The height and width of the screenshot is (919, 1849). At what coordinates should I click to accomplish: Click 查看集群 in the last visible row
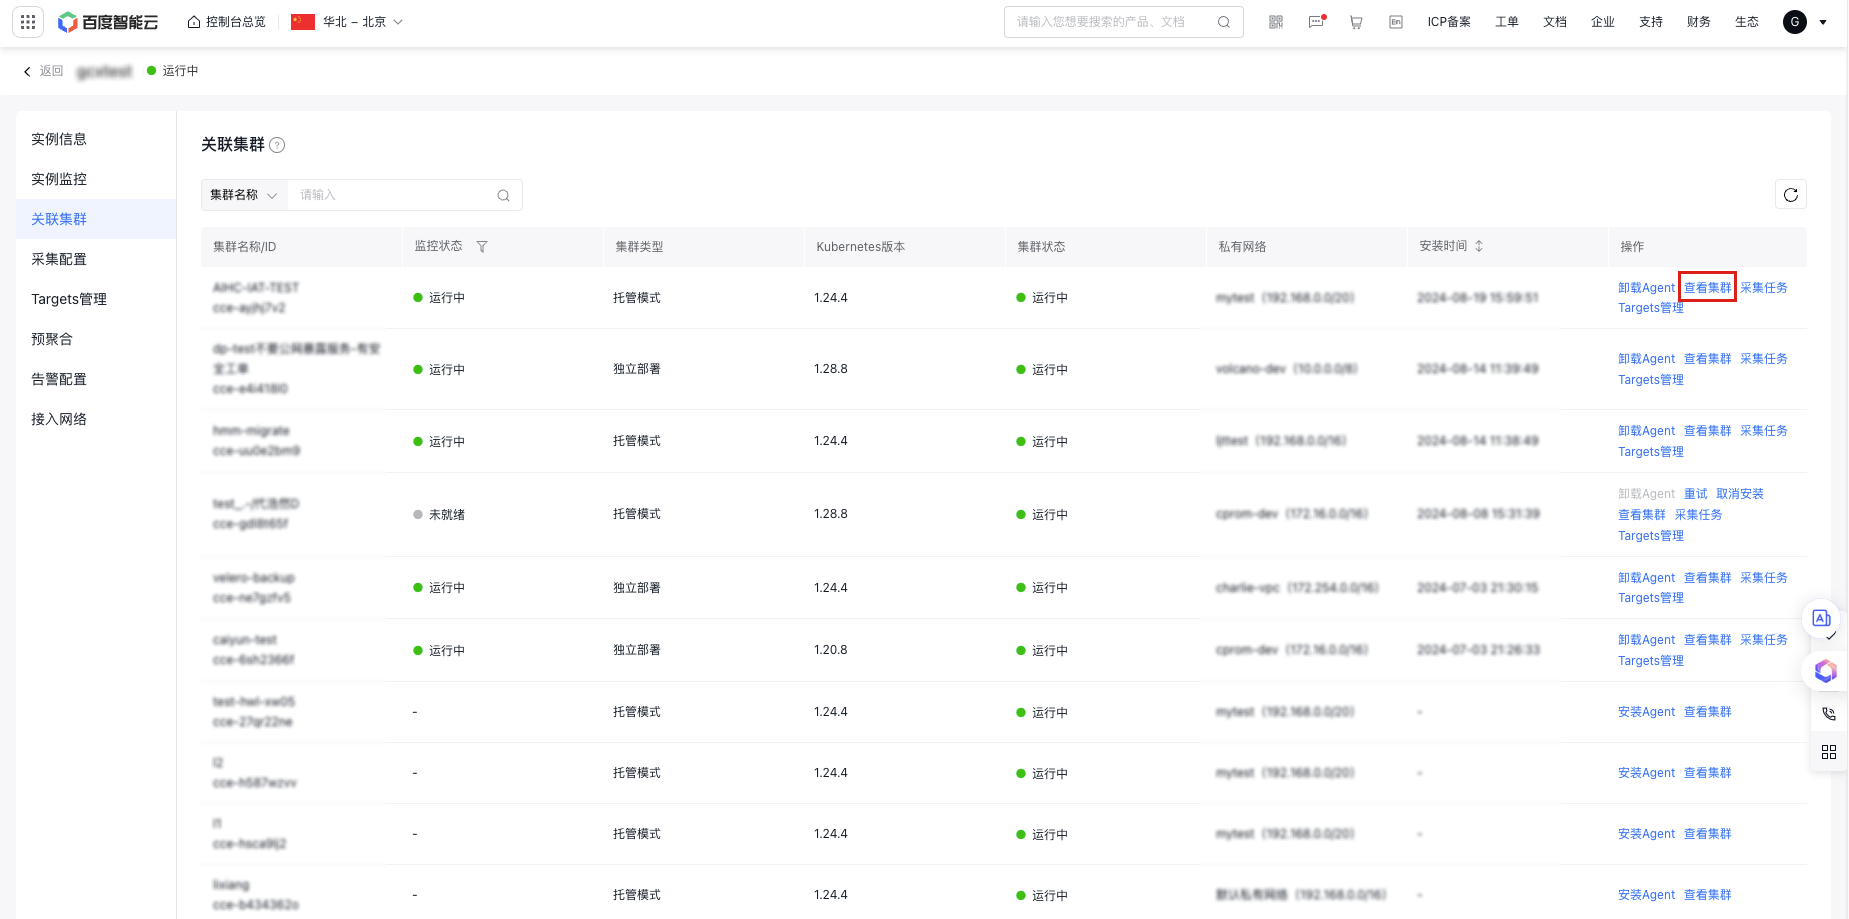click(1707, 895)
